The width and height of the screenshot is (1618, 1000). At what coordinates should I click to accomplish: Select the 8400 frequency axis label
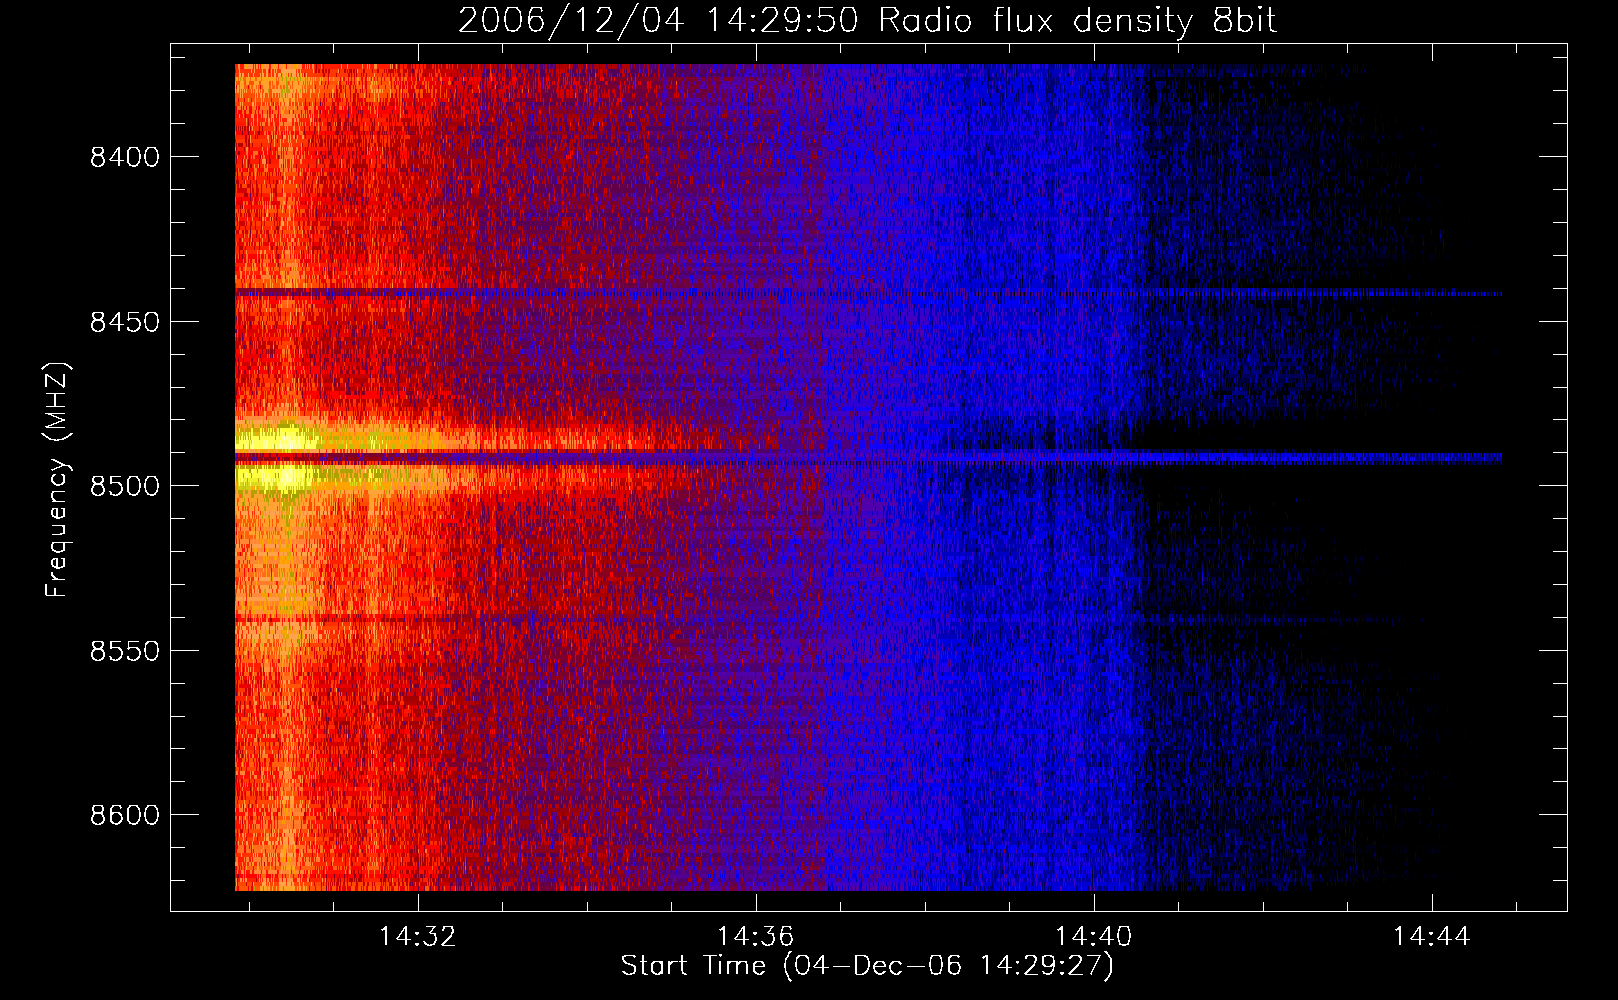125,158
